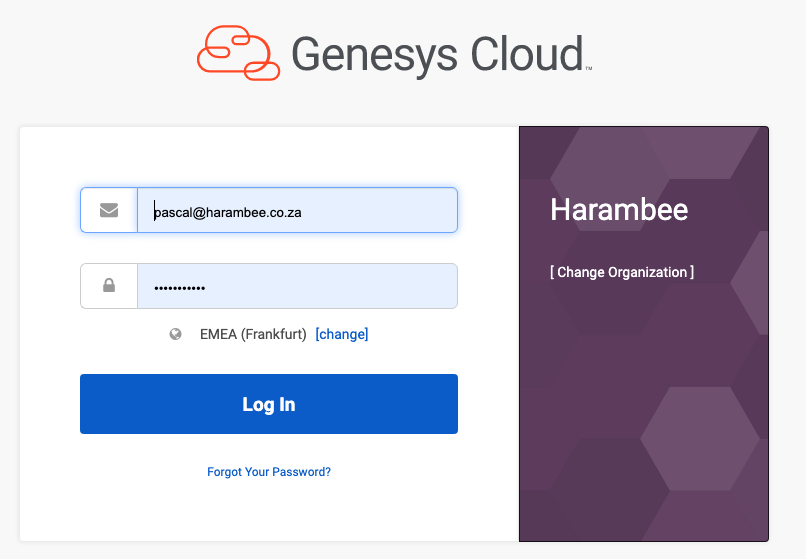Click the Genesys Cloud logo icon
The height and width of the screenshot is (559, 806).
[x=239, y=53]
